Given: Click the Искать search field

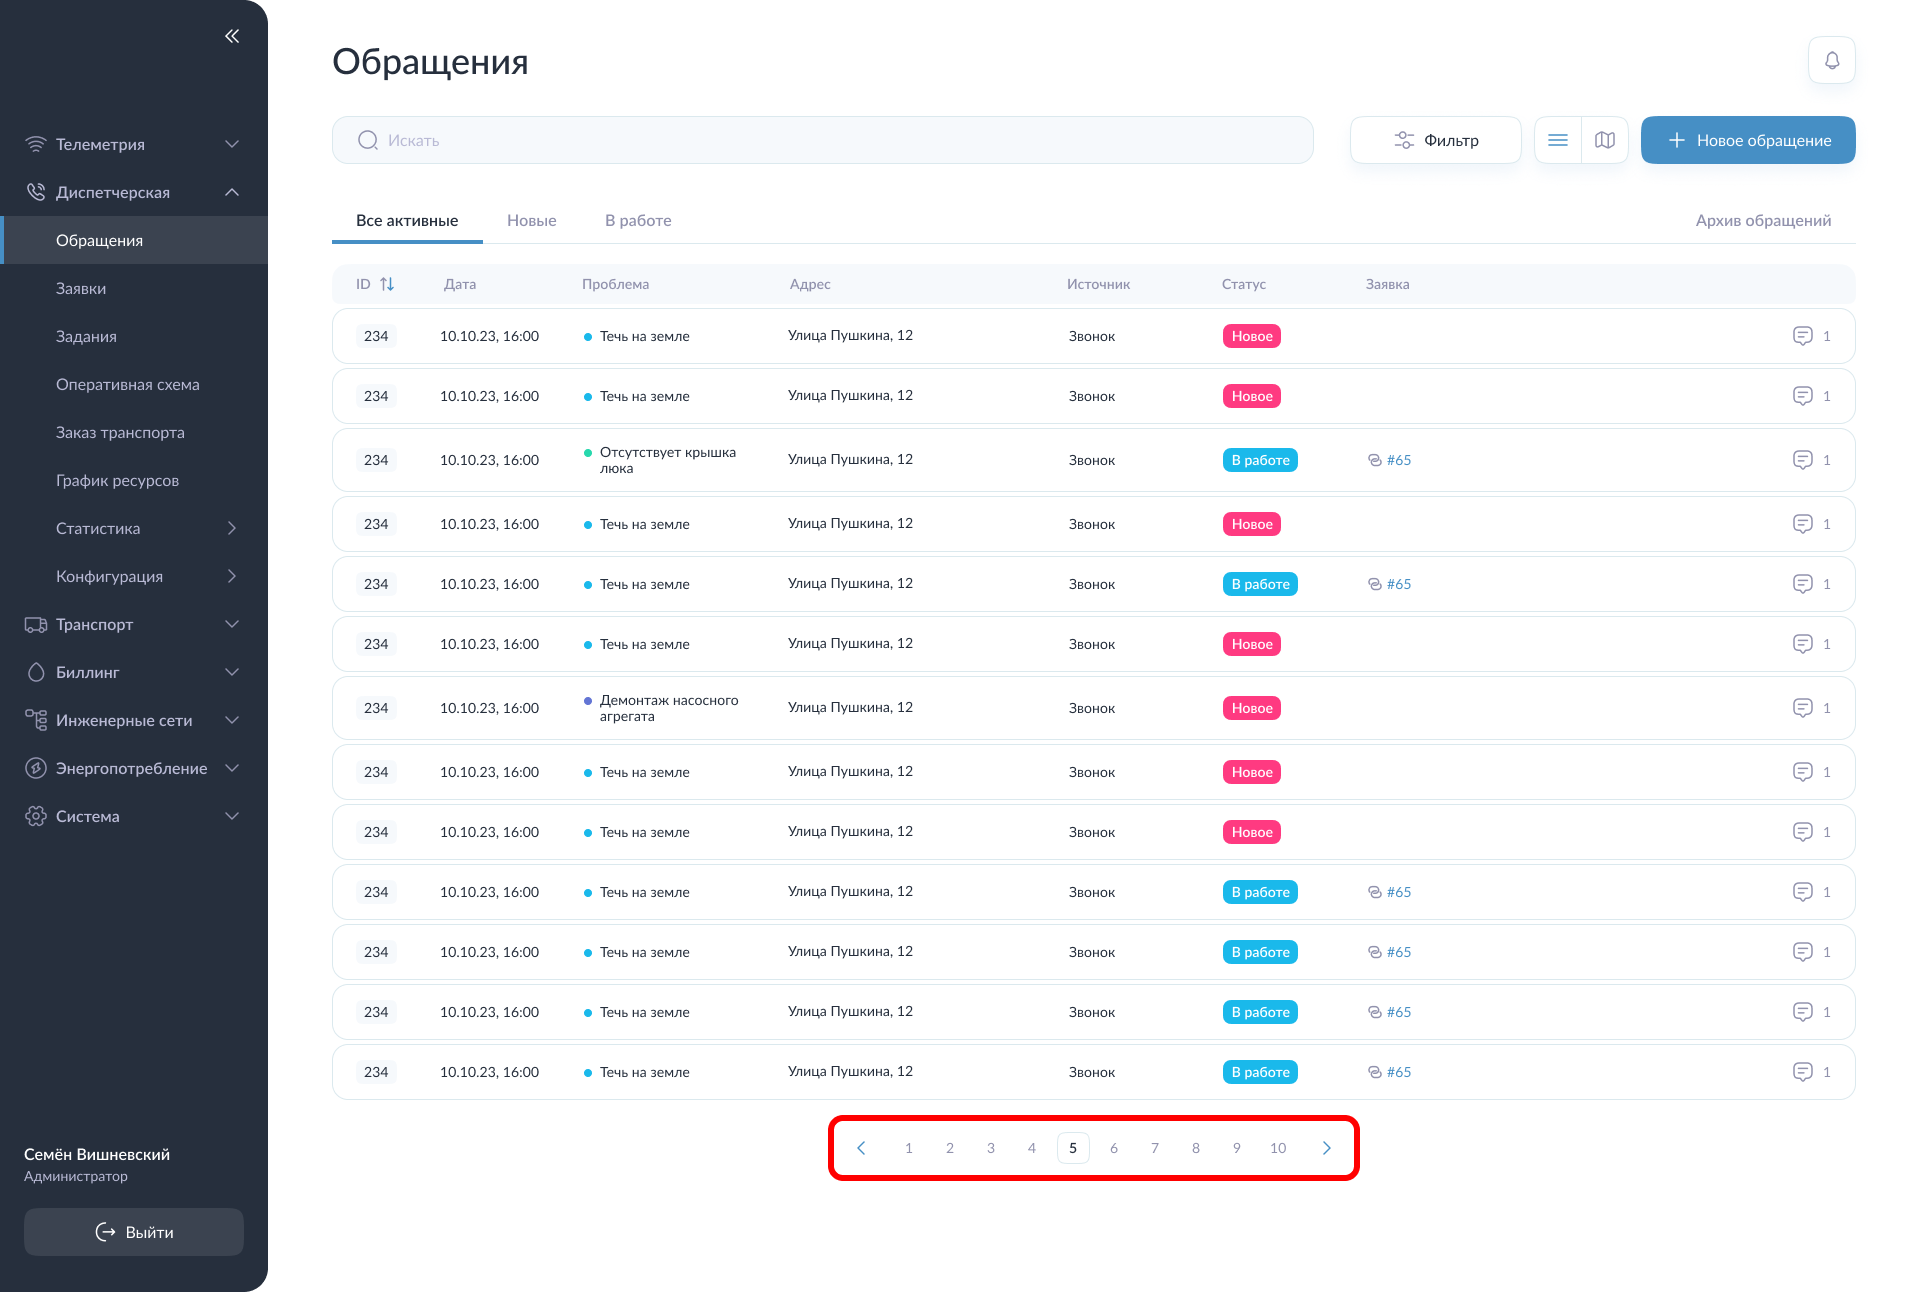Looking at the screenshot, I should coord(822,140).
